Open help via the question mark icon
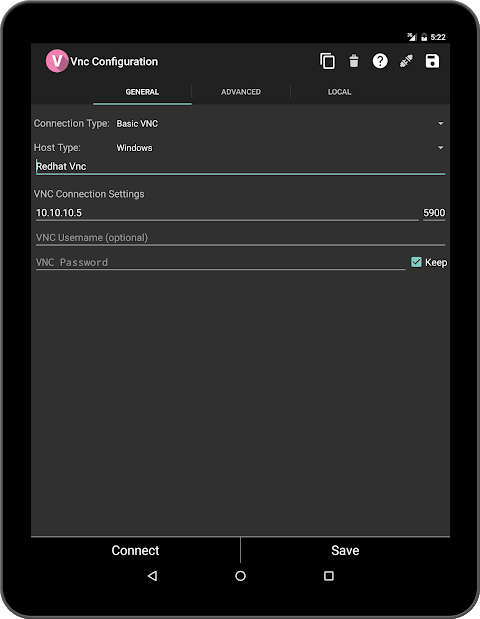This screenshot has height=619, width=480. (380, 61)
